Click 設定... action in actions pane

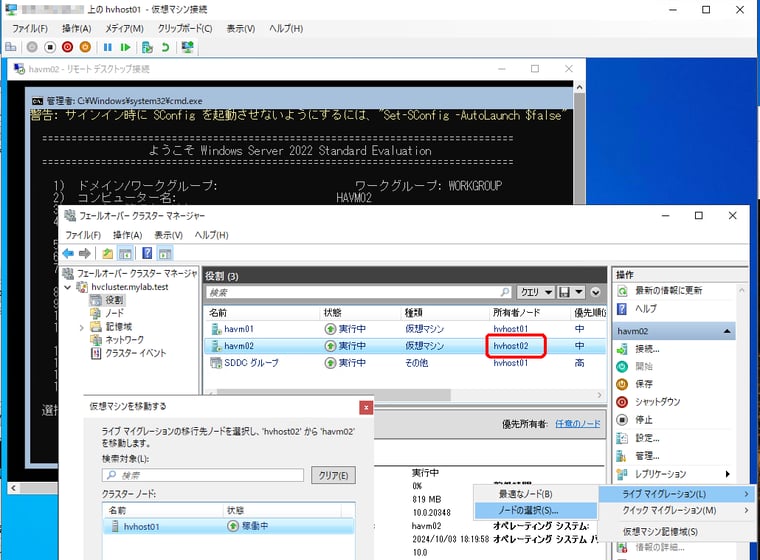click(647, 438)
